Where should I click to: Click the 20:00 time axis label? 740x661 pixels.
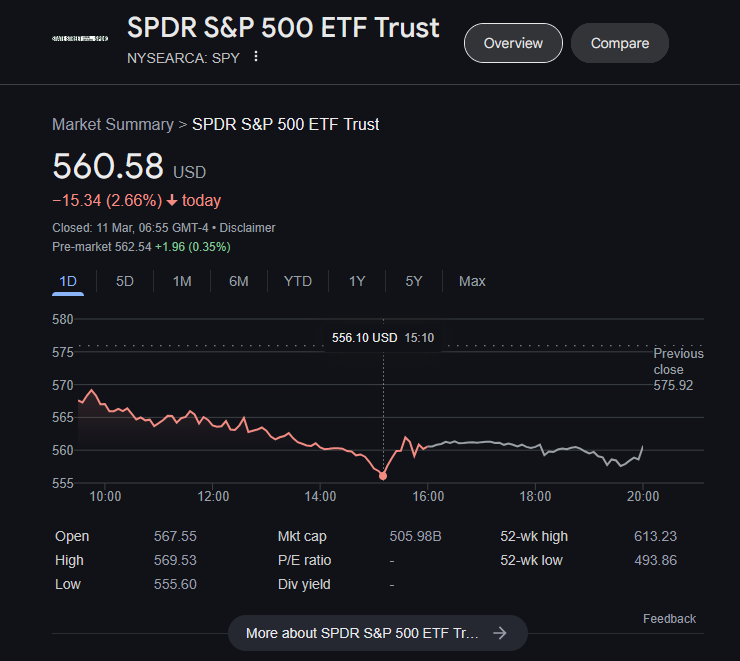(x=643, y=496)
